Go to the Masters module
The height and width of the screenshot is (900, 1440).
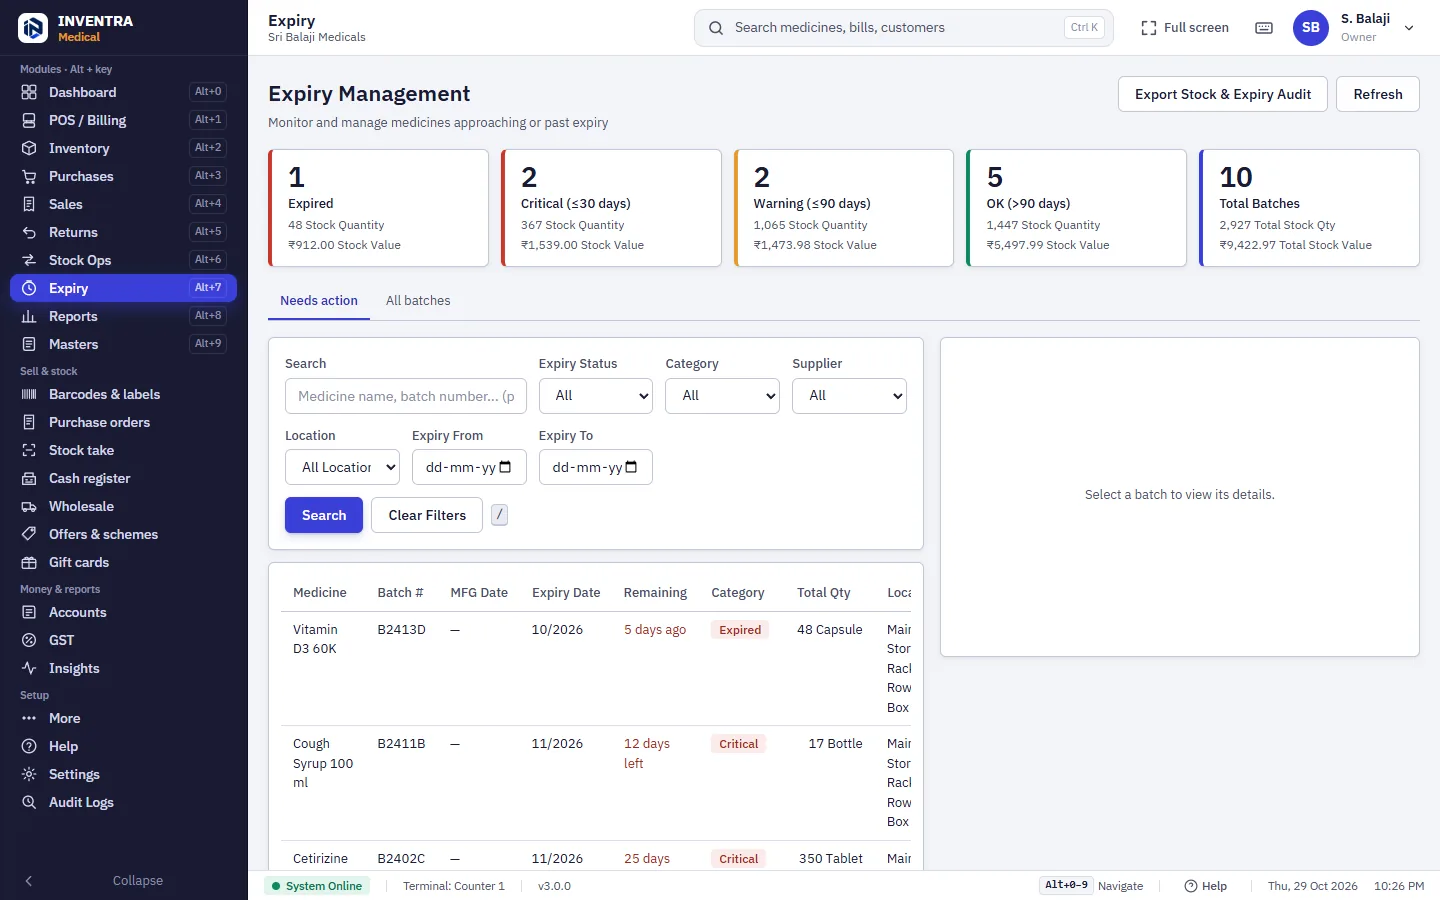point(123,344)
